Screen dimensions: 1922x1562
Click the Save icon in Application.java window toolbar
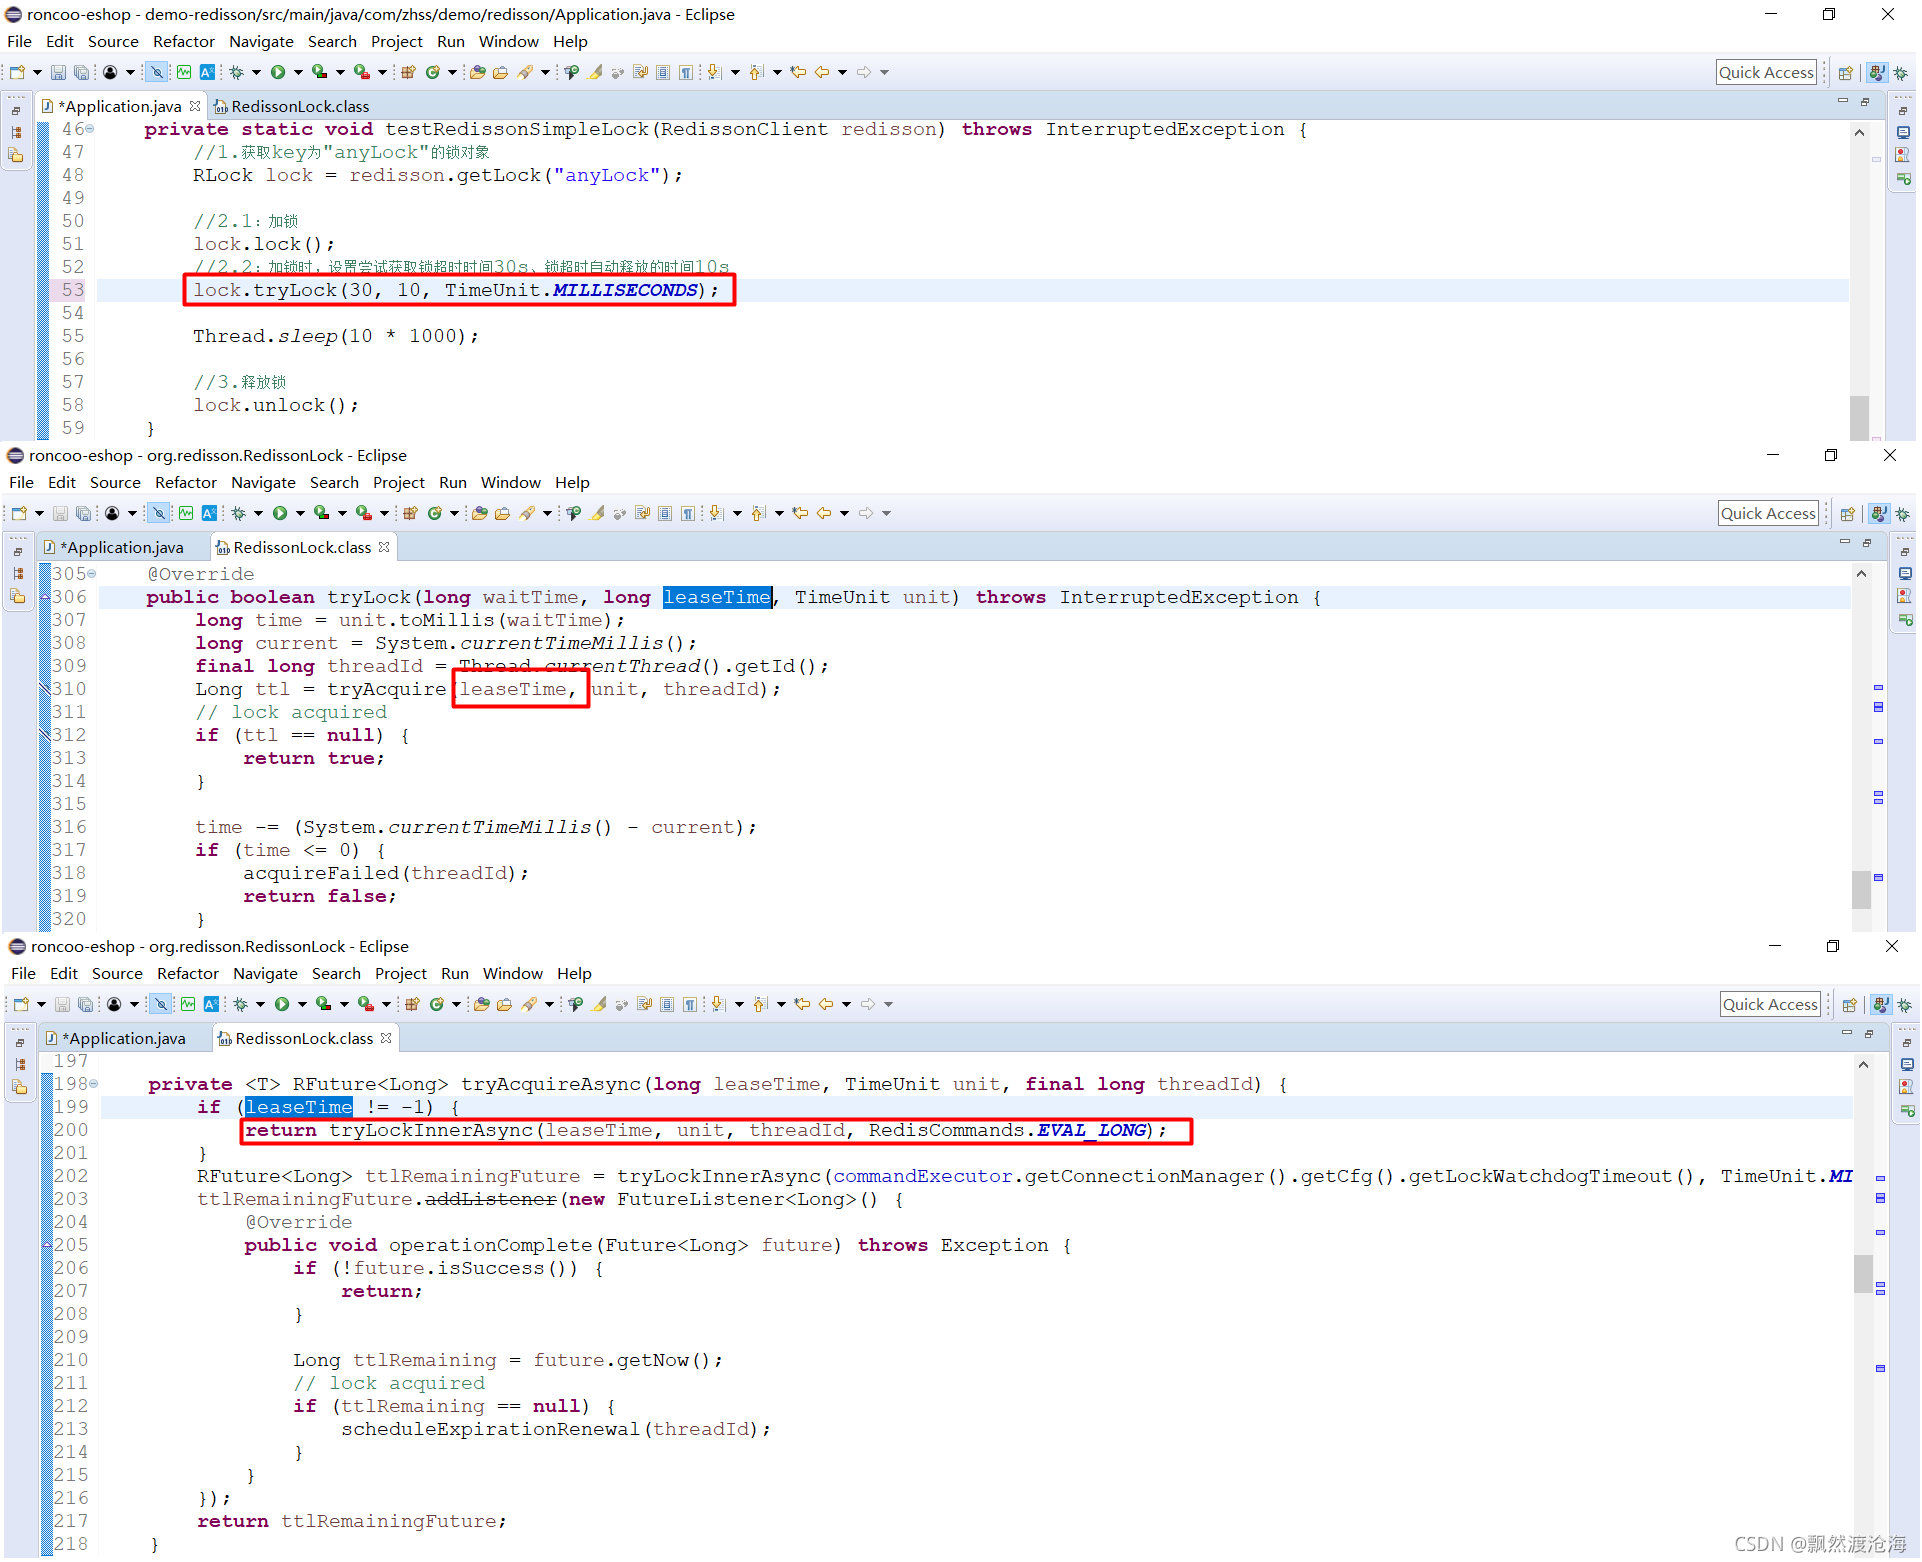[x=58, y=72]
